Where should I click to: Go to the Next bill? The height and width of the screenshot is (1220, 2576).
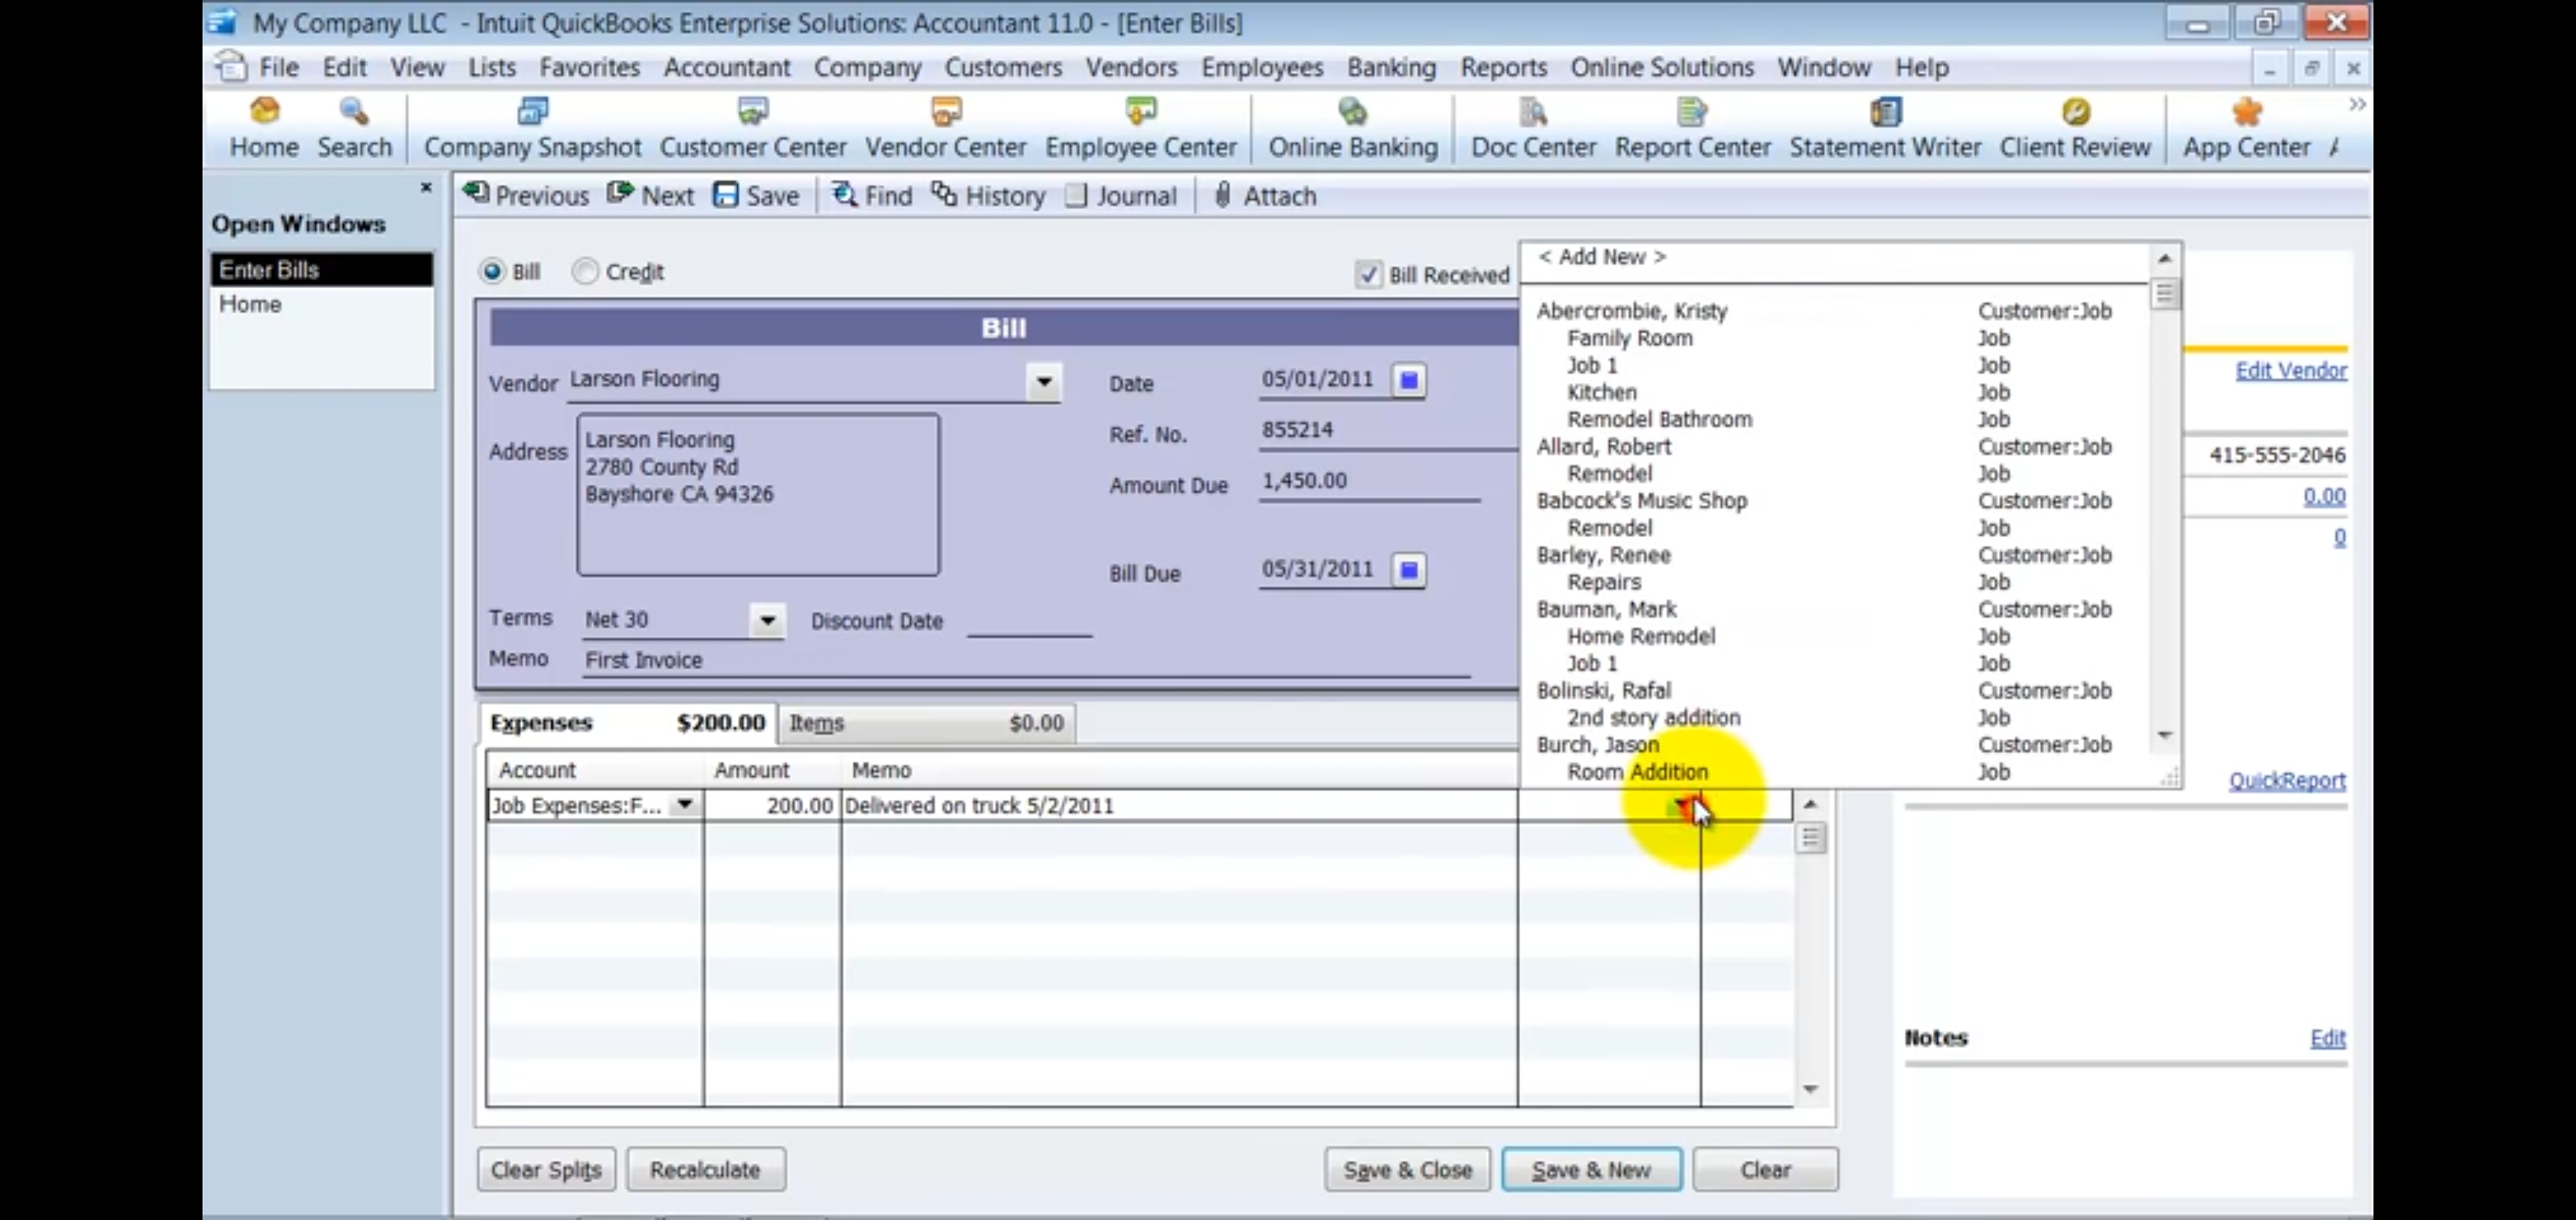pos(651,195)
